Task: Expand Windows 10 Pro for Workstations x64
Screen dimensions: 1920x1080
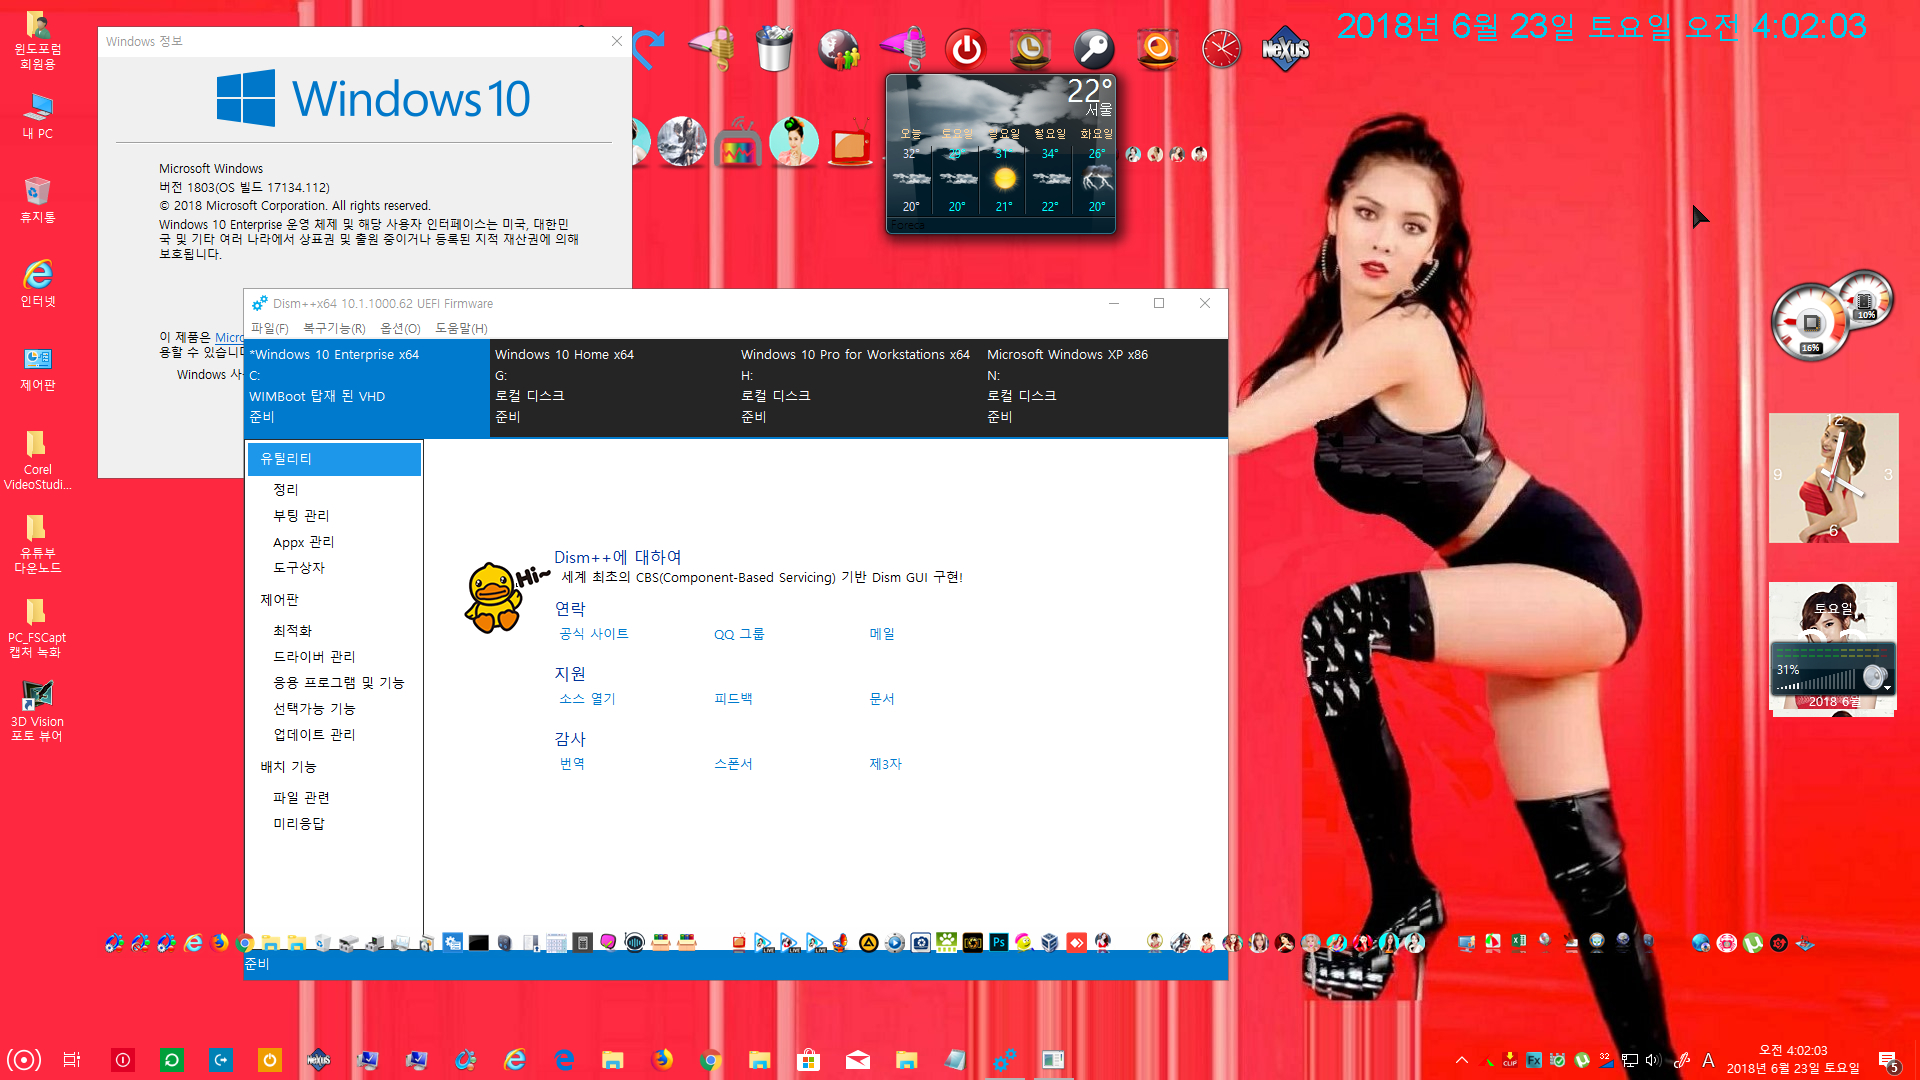Action: point(856,355)
